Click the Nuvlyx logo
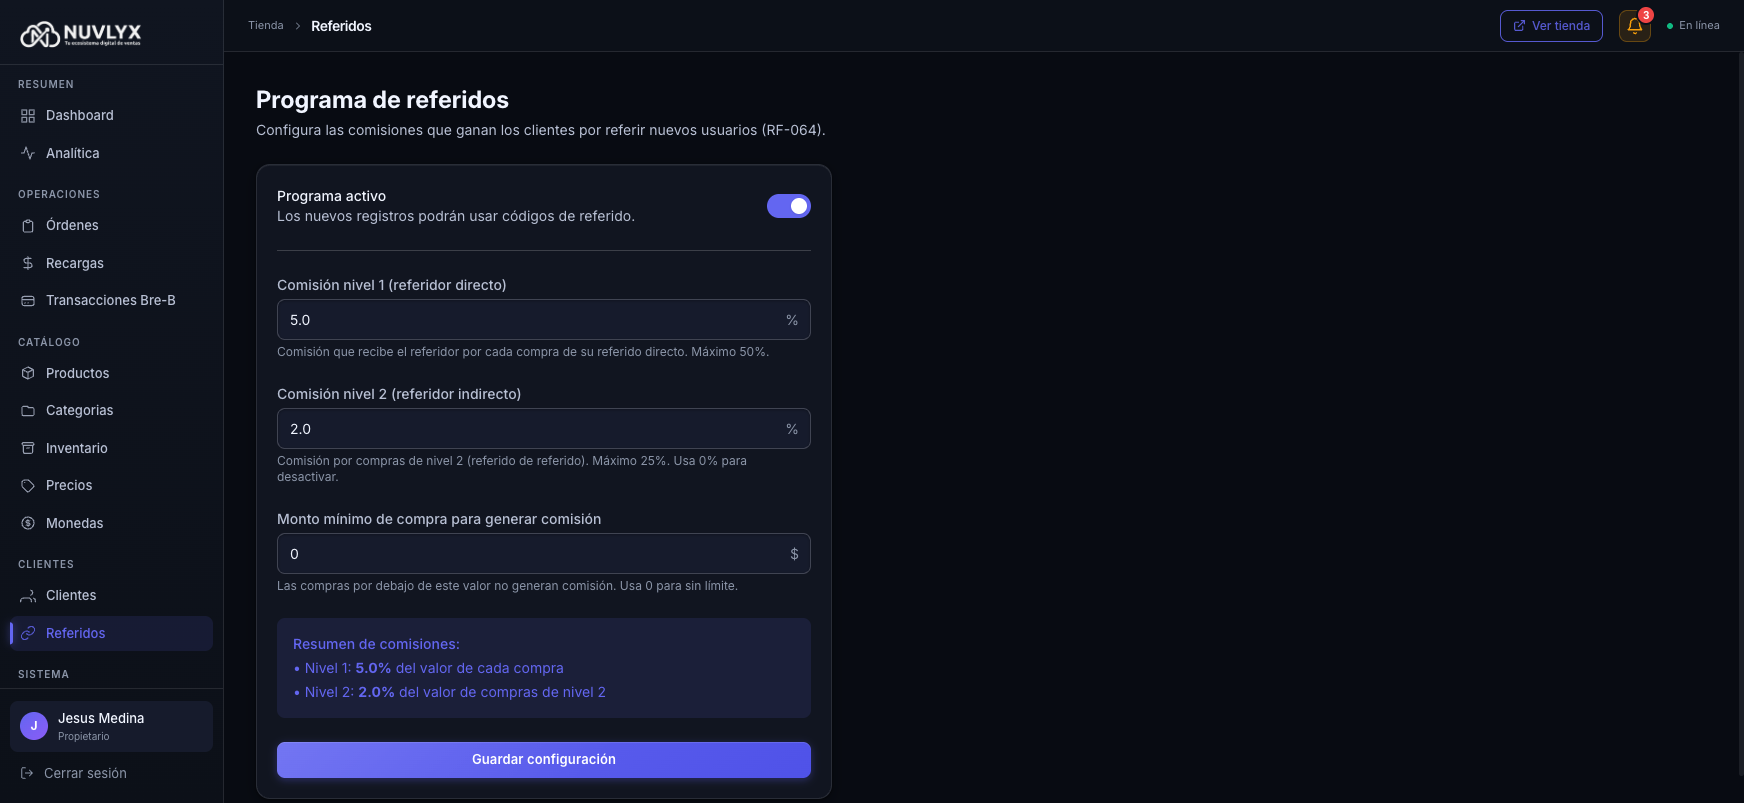1744x803 pixels. (80, 33)
